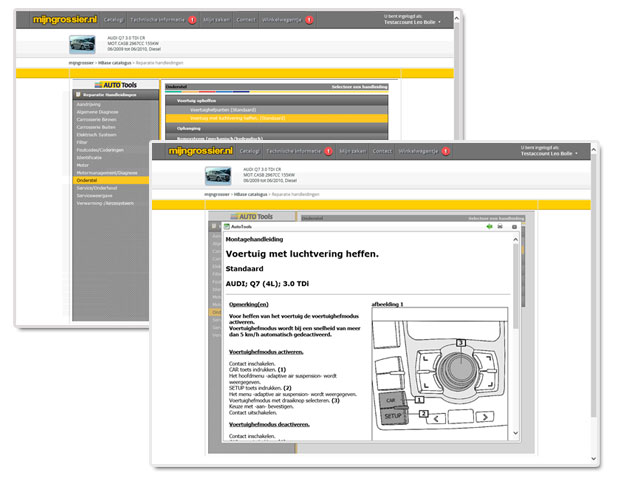Screen dimensions: 630x500
Task: Click the red badge beside Winkelwagentje, back window
Action: pyautogui.click(x=309, y=20)
